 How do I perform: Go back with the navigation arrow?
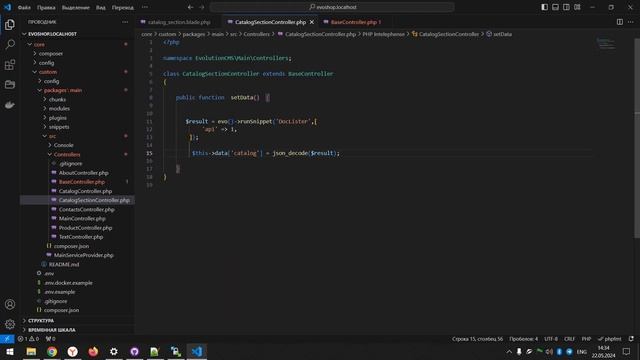[191, 7]
